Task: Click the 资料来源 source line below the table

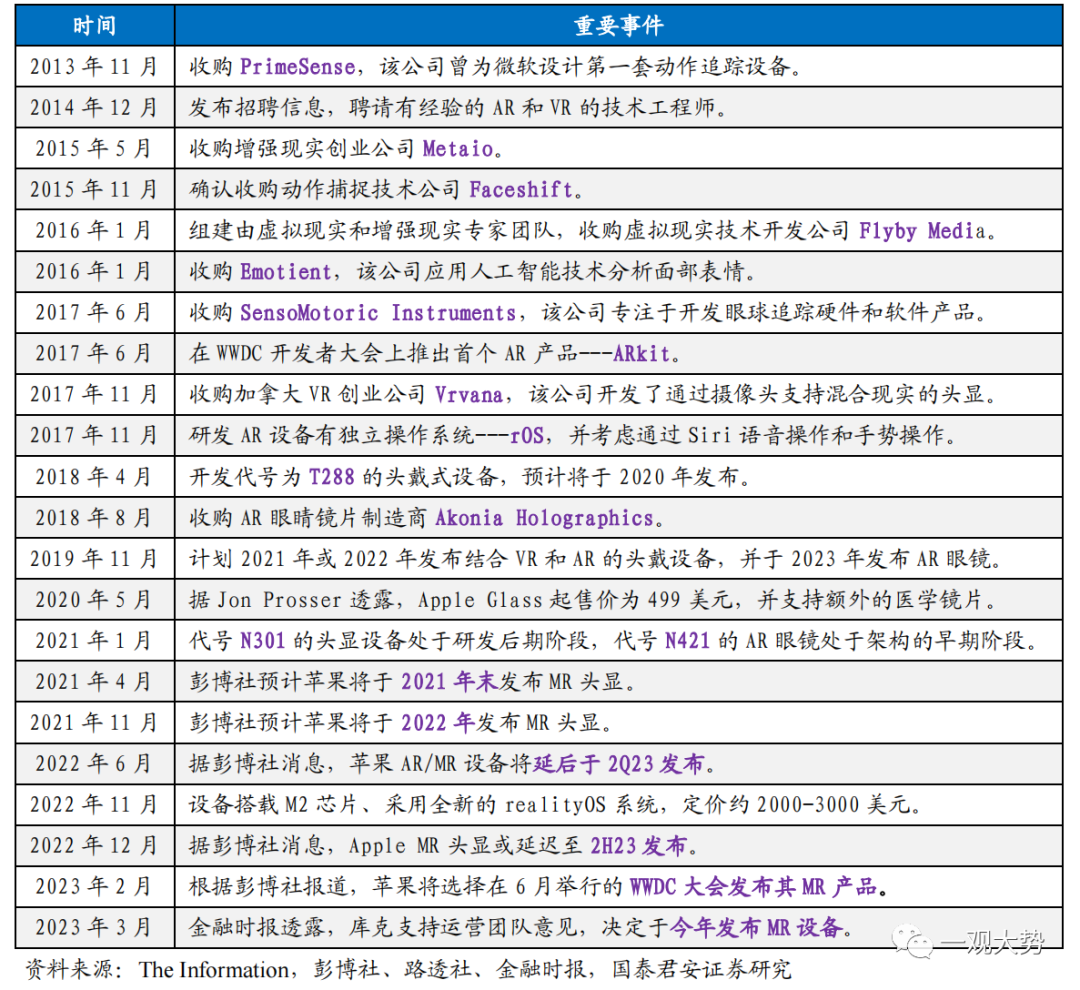Action: [408, 969]
